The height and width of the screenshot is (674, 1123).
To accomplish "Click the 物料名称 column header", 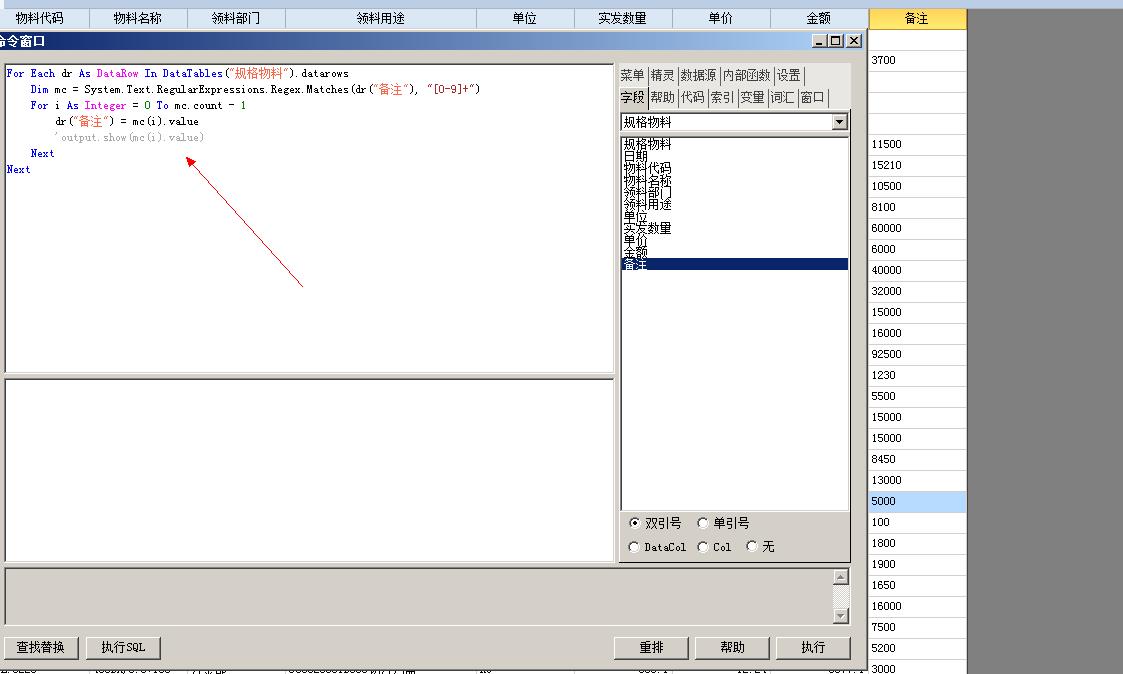I will pos(138,19).
